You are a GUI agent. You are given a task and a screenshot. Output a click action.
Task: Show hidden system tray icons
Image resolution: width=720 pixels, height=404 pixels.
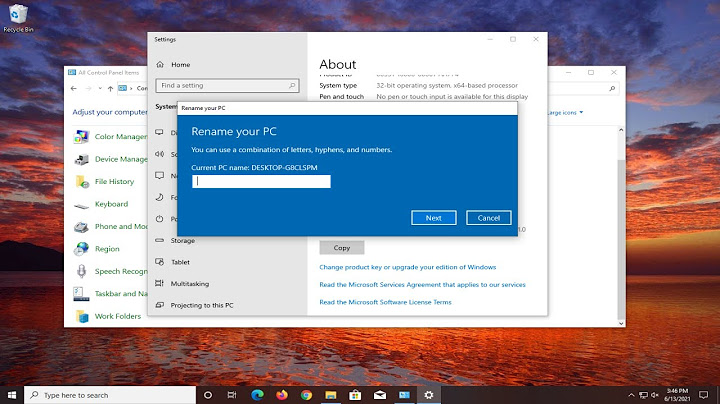[631, 395]
